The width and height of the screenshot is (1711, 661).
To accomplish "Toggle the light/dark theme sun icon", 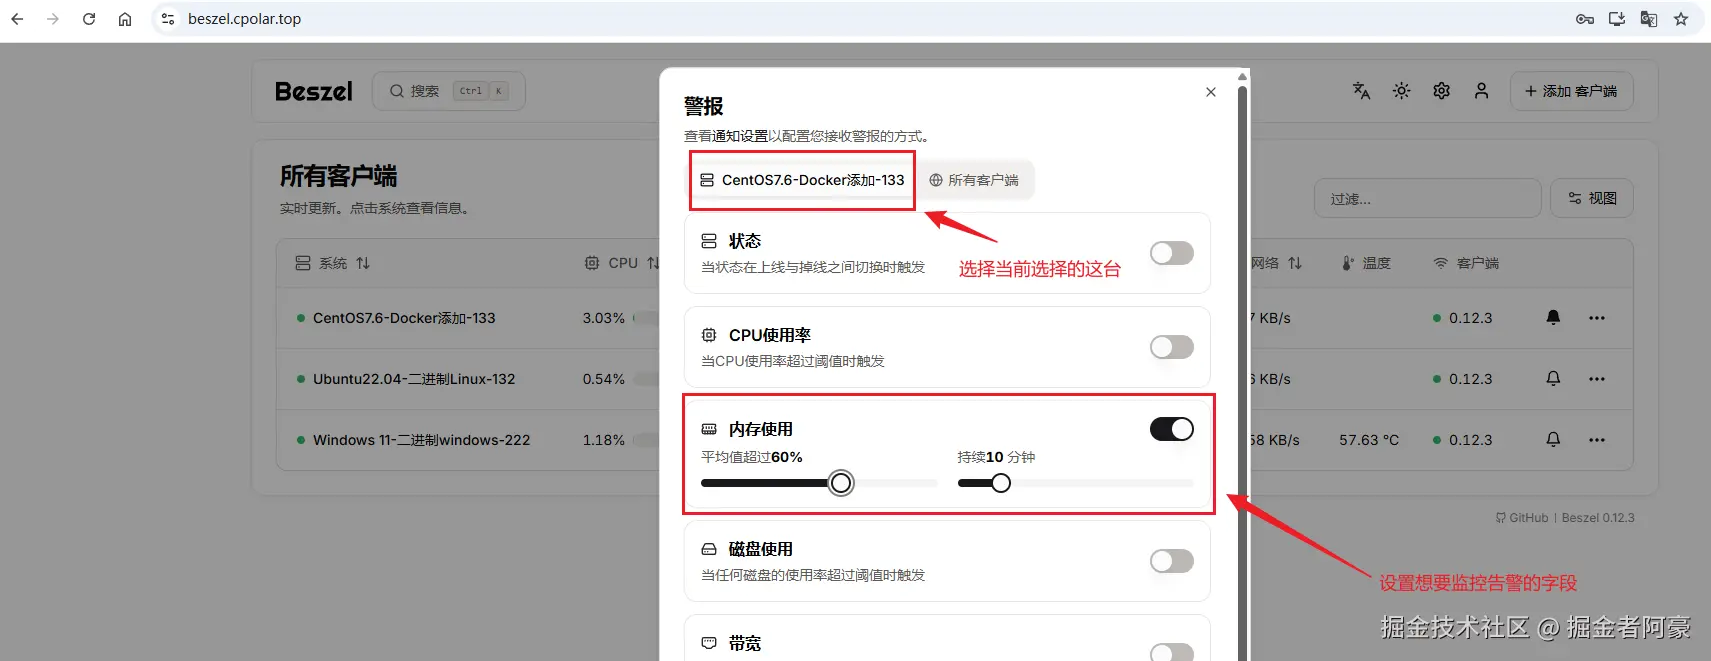I will tap(1401, 91).
